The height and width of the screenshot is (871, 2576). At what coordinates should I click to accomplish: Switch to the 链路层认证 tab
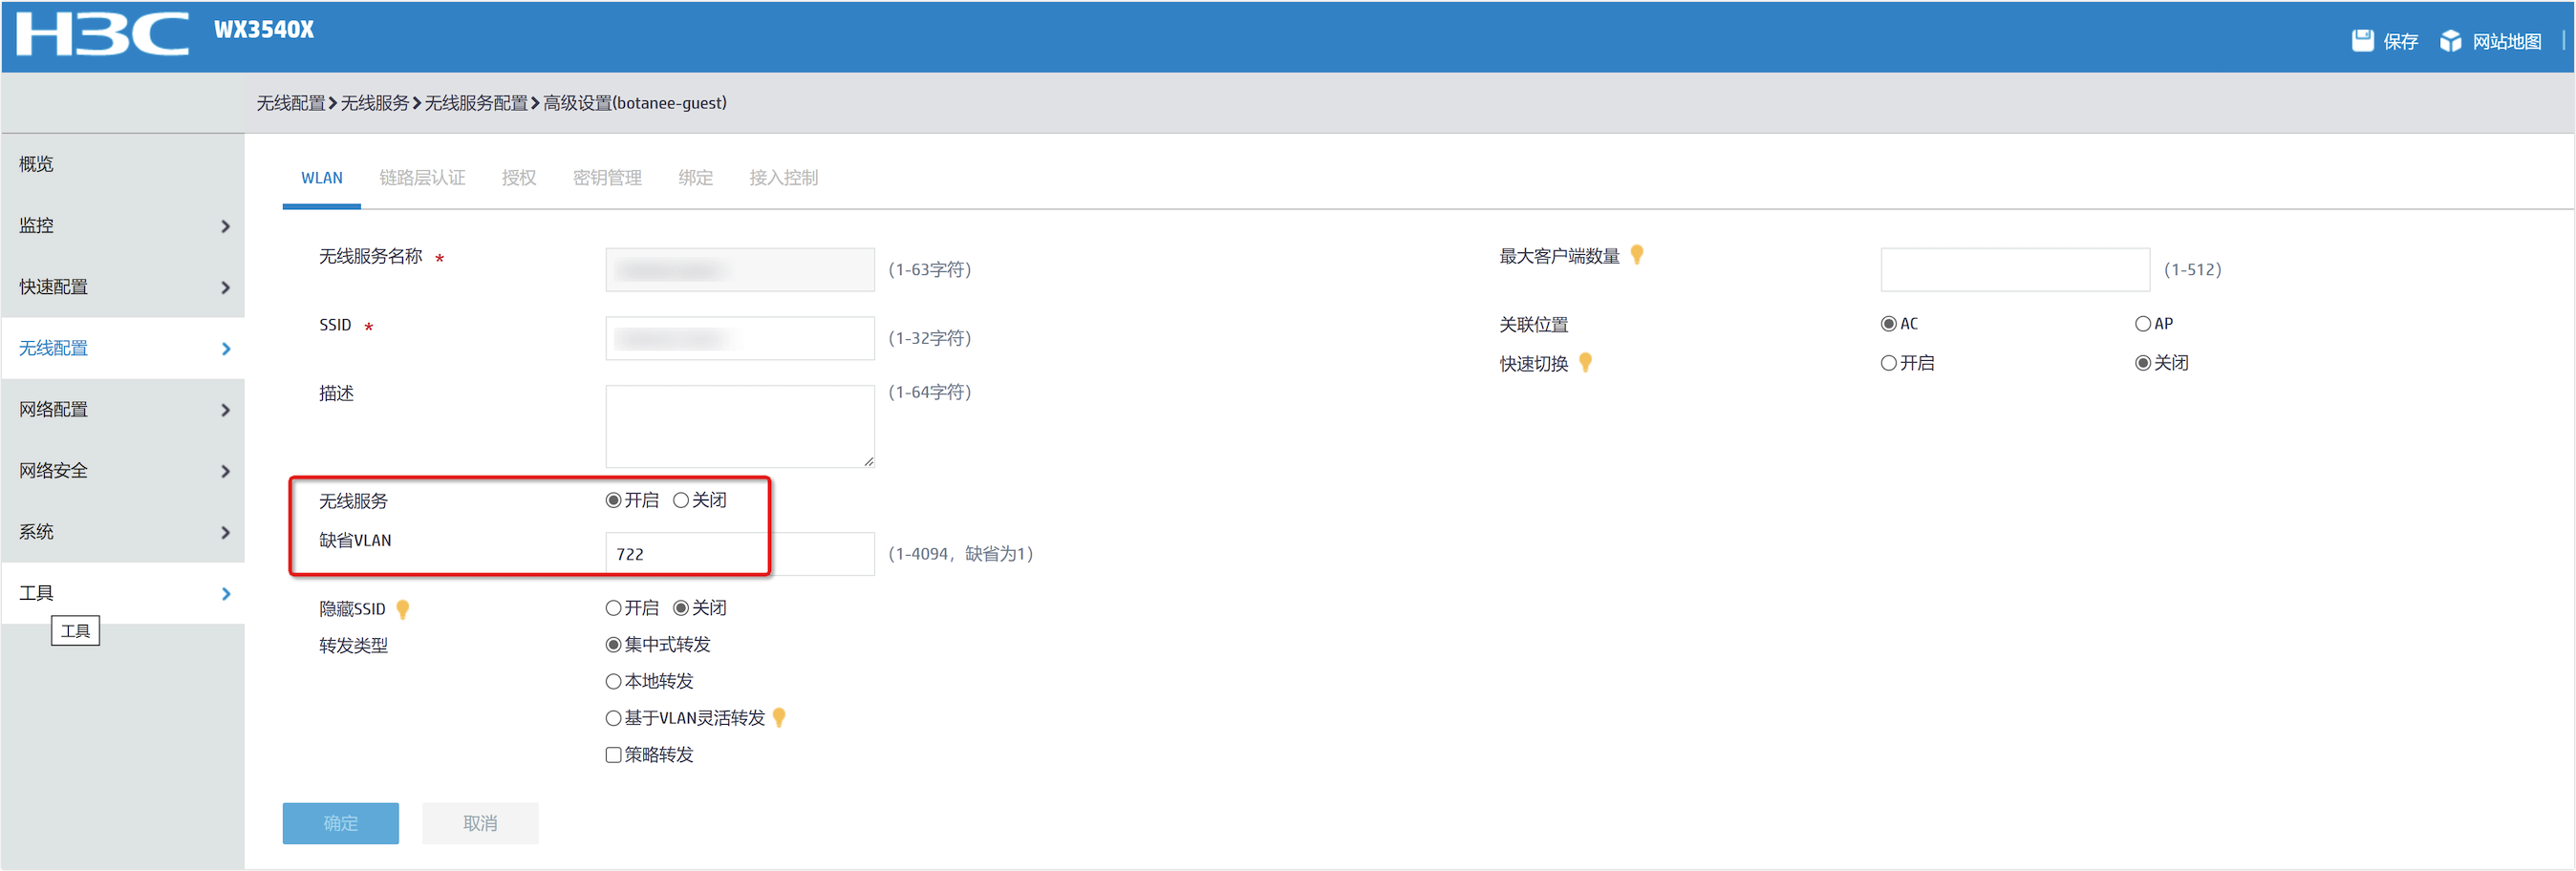tap(422, 178)
